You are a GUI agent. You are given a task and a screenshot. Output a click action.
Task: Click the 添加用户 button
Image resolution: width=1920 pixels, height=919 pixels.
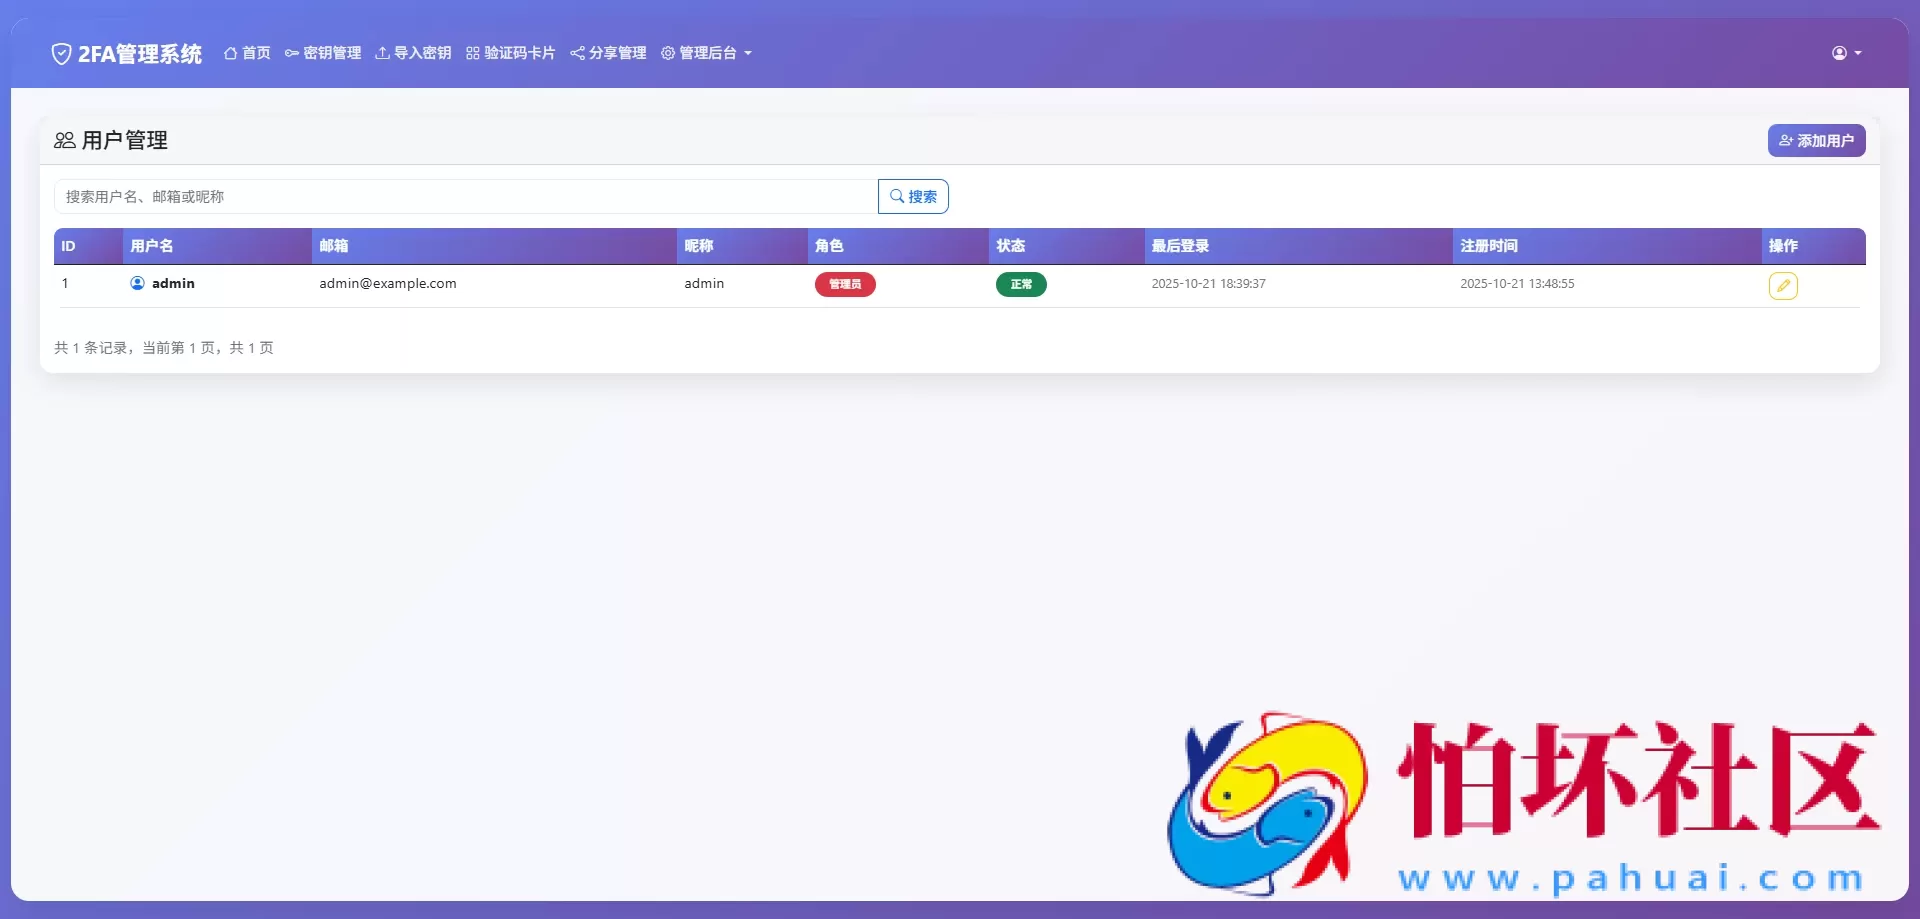pyautogui.click(x=1818, y=140)
